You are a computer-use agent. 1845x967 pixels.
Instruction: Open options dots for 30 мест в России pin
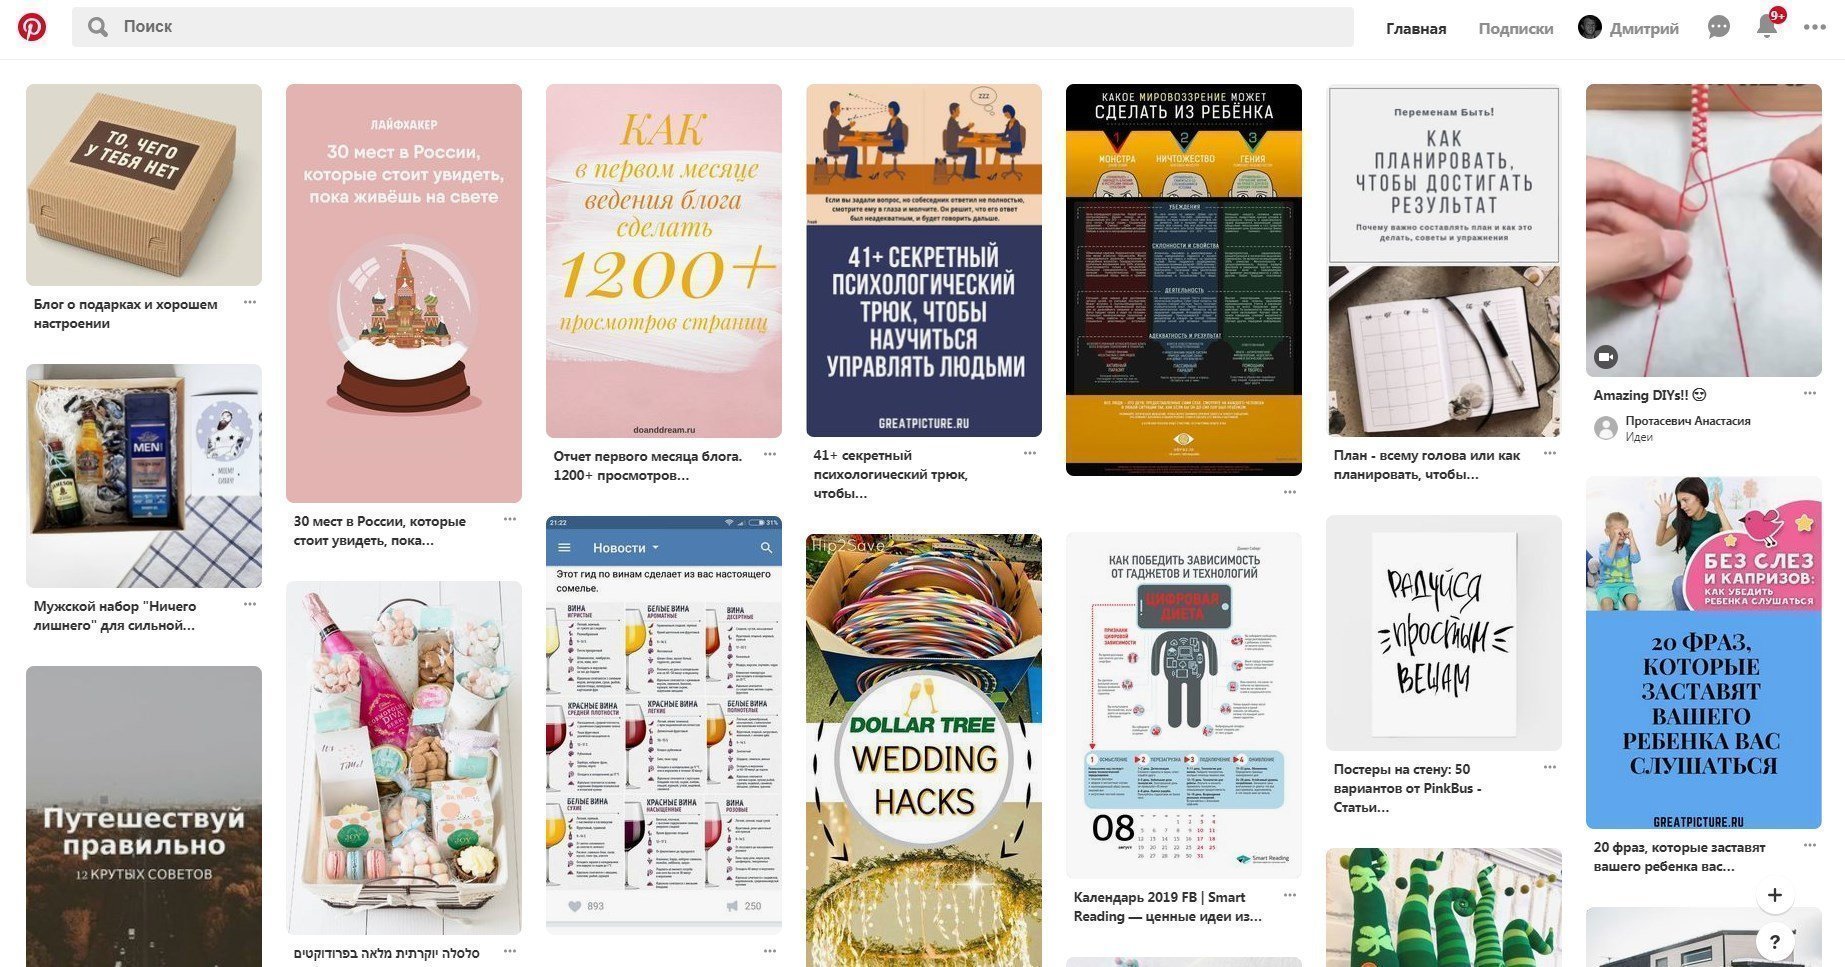pyautogui.click(x=510, y=519)
